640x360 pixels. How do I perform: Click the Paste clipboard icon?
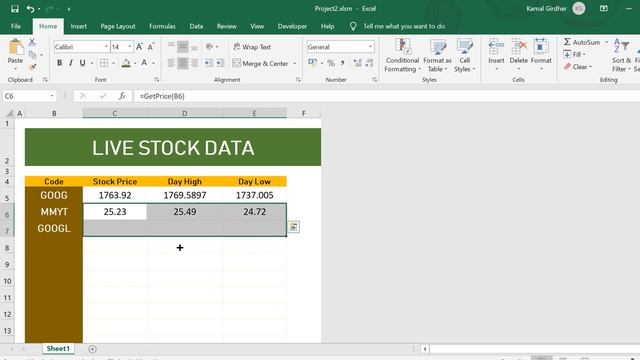16,47
